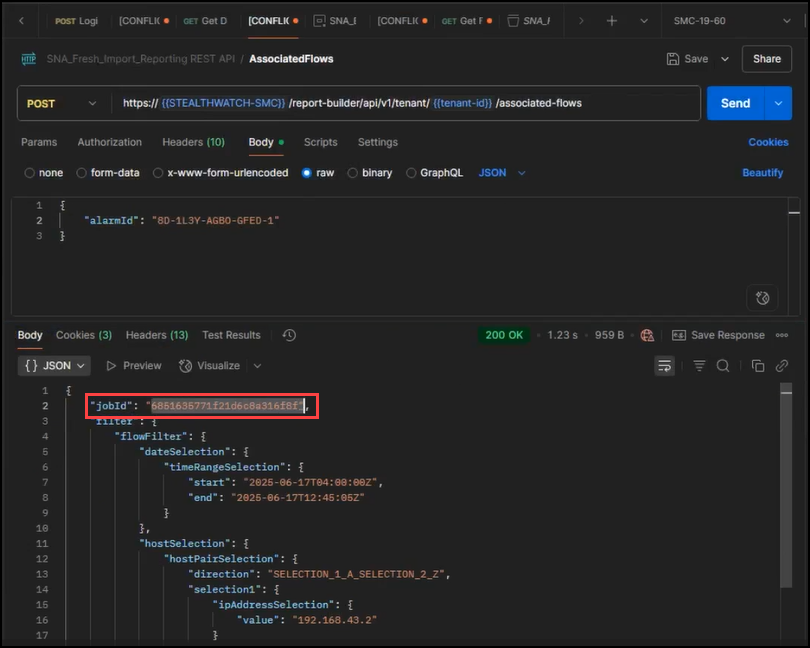This screenshot has width=810, height=648.
Task: Click the network warning globe icon
Action: click(647, 335)
